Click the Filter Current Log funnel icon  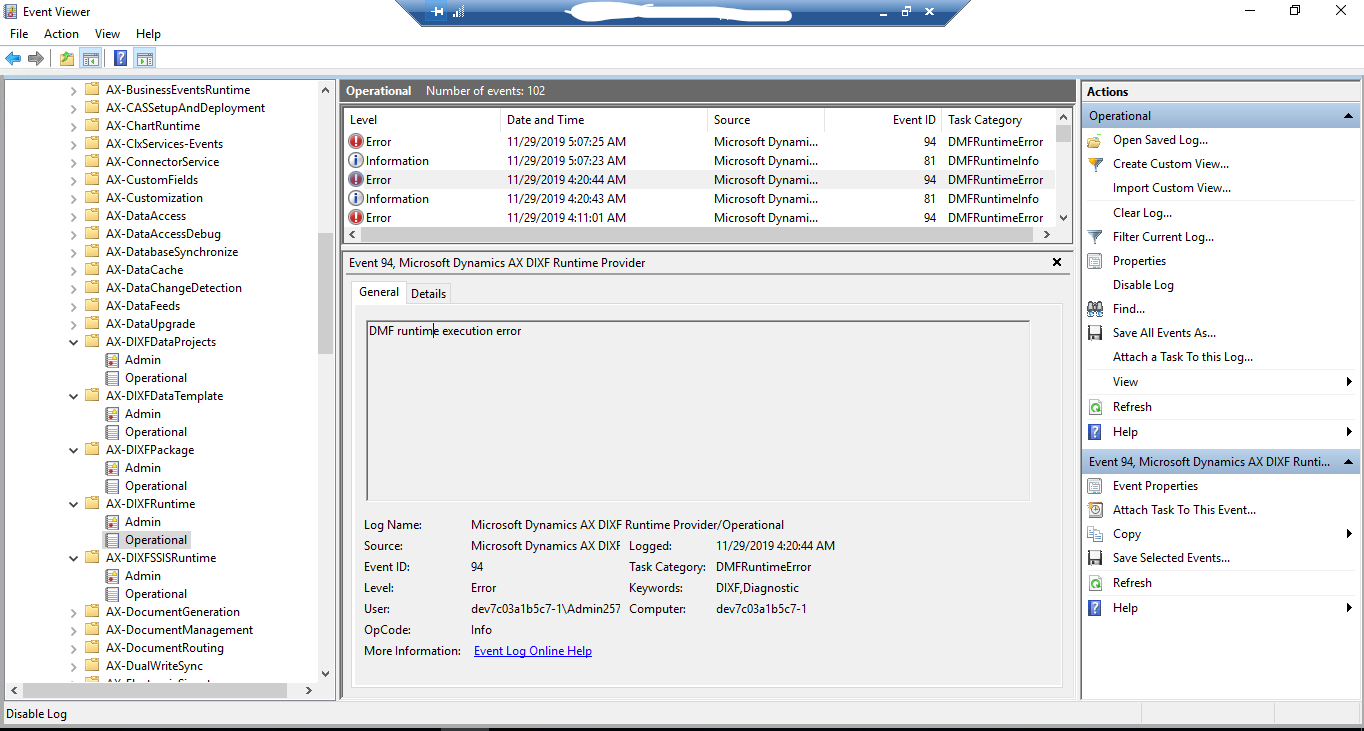[1095, 237]
